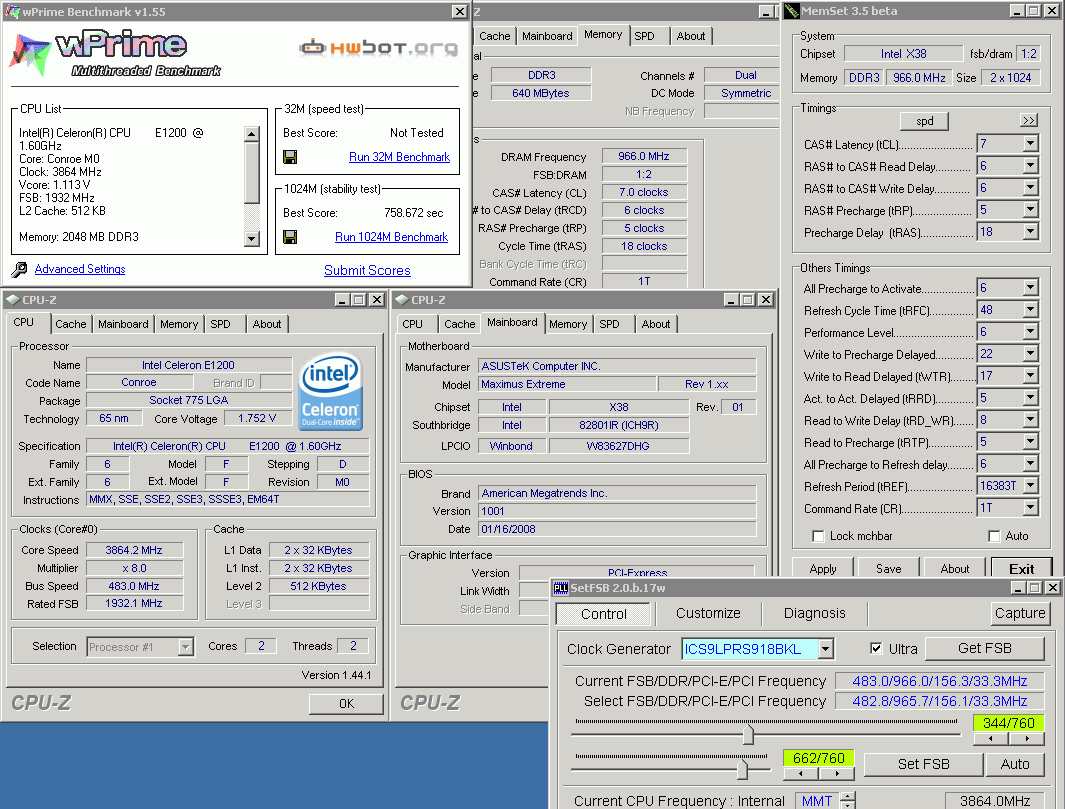This screenshot has width=1065, height=809.
Task: Click the BIOS Version field showing 1001
Action: [x=617, y=511]
